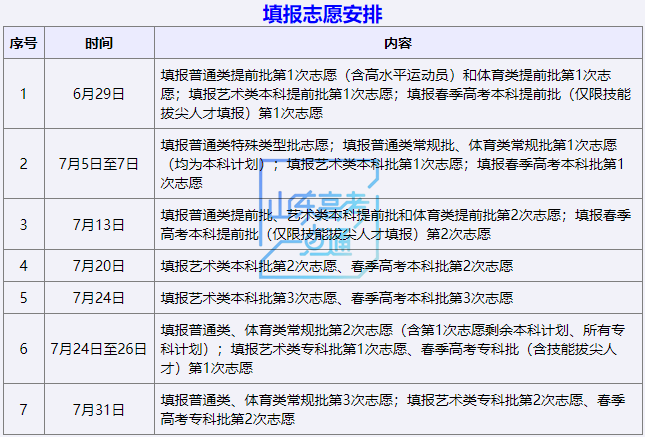Select the 7月31日 date cell
The image size is (645, 437).
click(x=99, y=410)
